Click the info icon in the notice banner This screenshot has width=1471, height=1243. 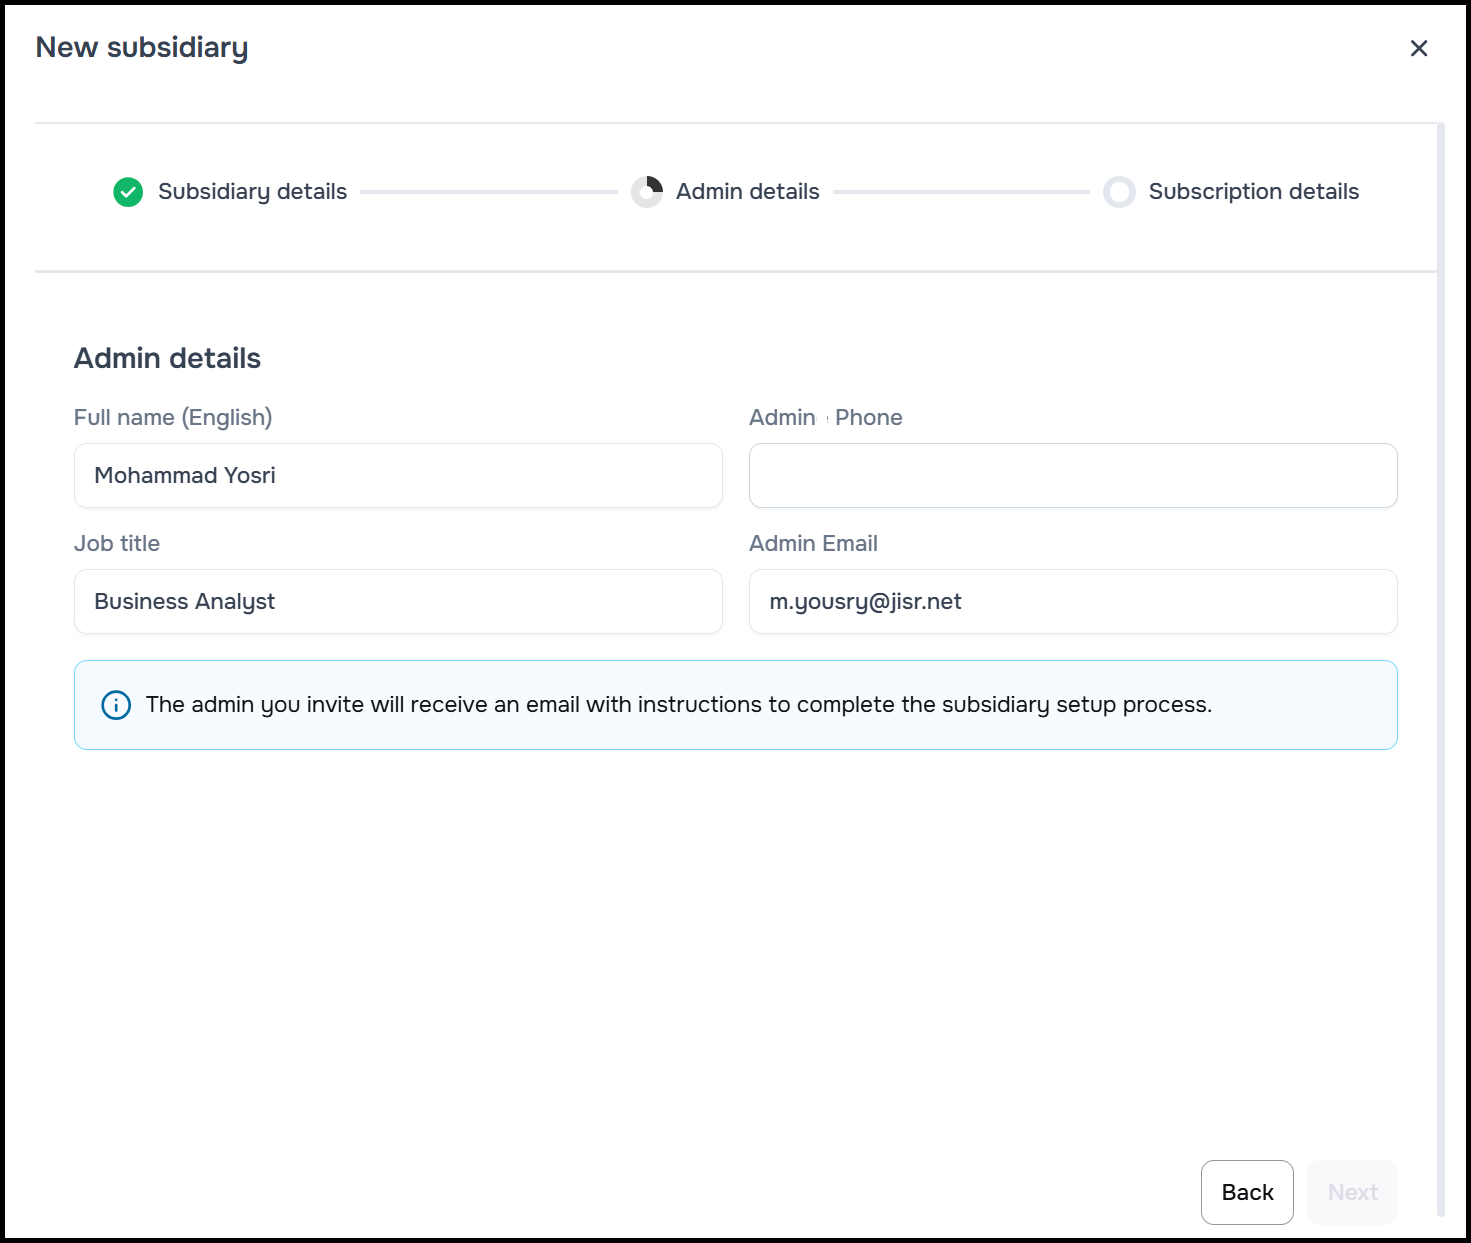coord(116,705)
